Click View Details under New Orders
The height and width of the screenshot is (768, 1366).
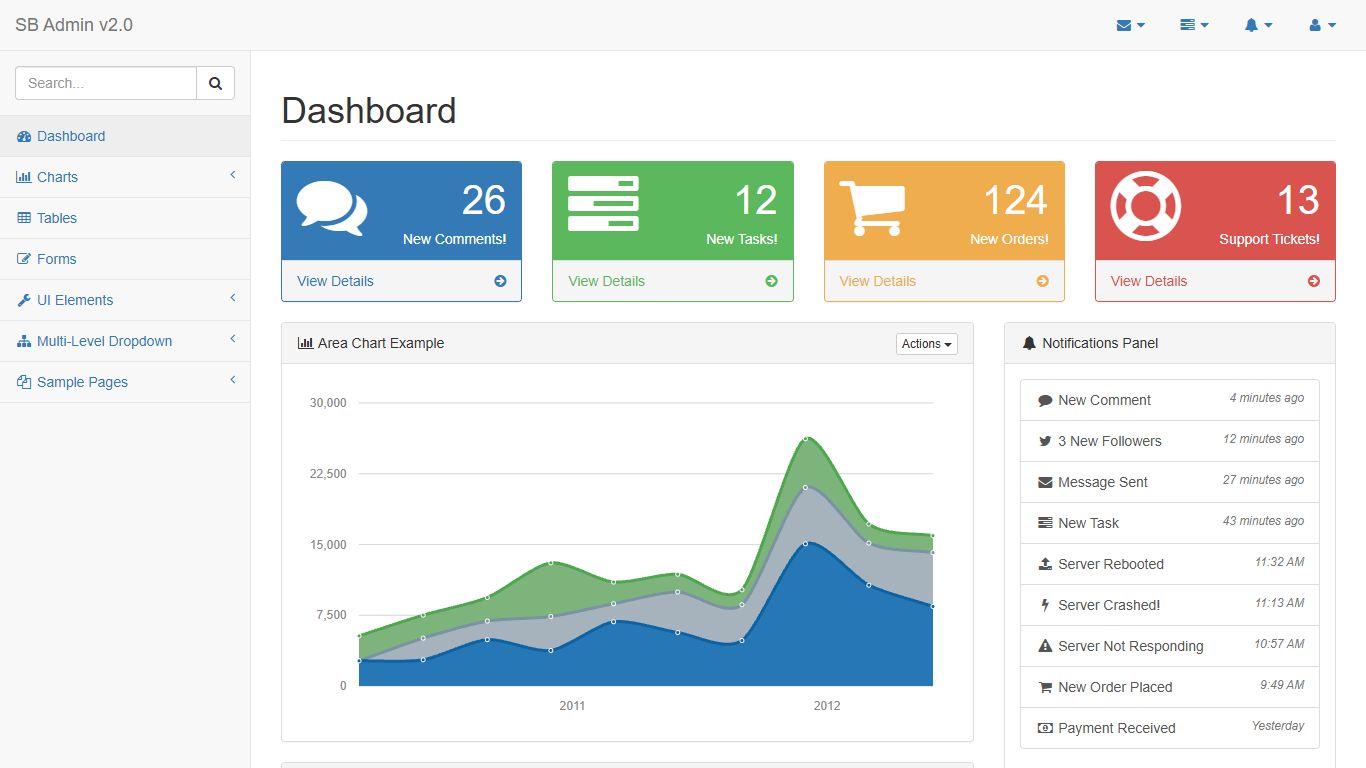click(x=878, y=281)
